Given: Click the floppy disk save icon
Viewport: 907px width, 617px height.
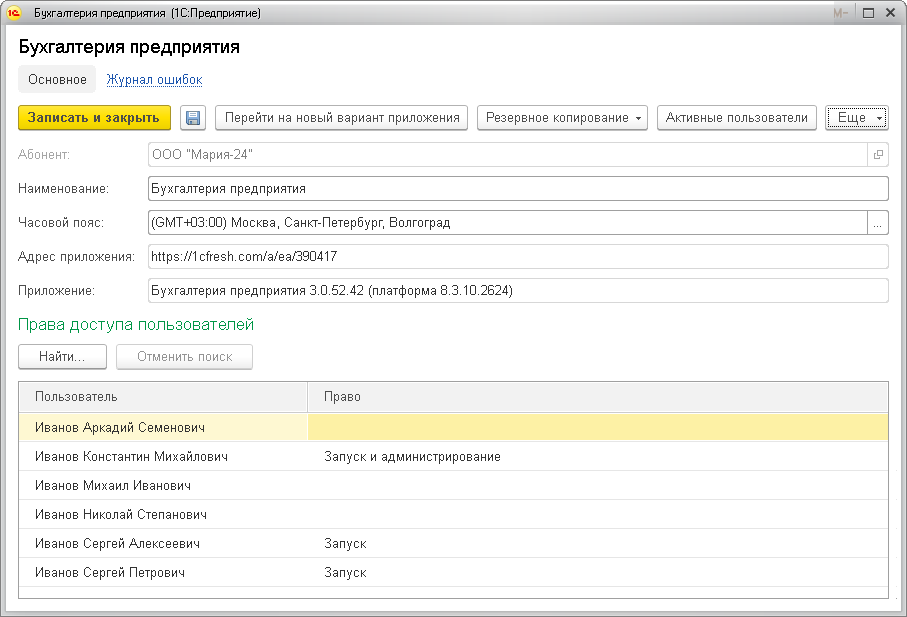Looking at the screenshot, I should point(193,118).
